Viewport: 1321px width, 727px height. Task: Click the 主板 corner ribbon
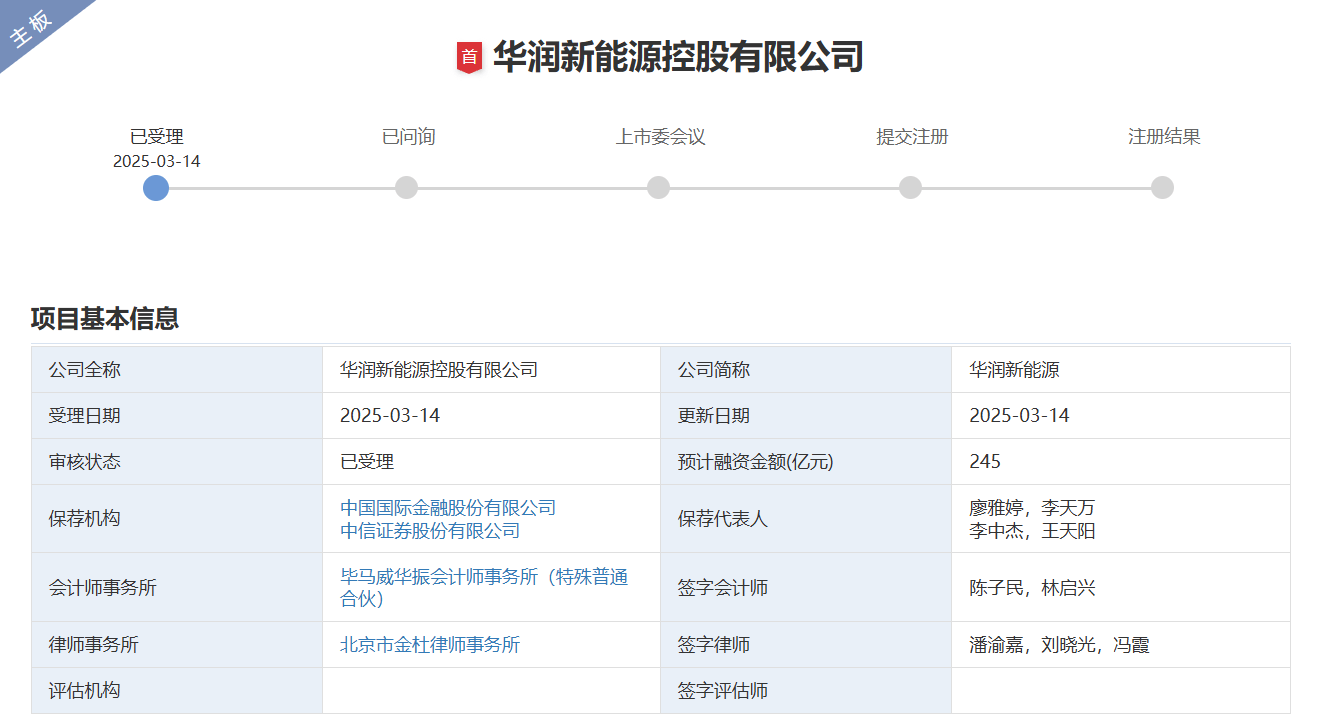[32, 28]
